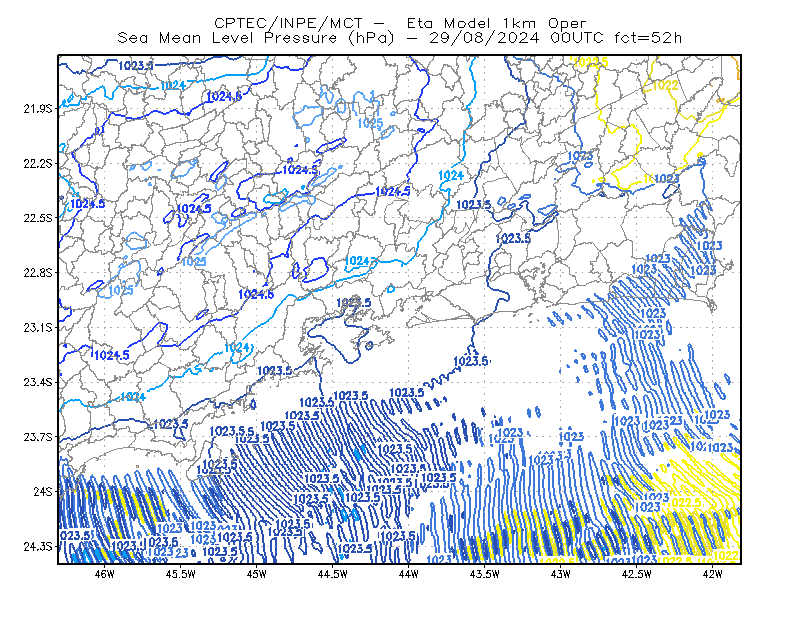The image size is (800, 618).
Task: Click the 22.5S latitude axis label
Action: point(38,218)
